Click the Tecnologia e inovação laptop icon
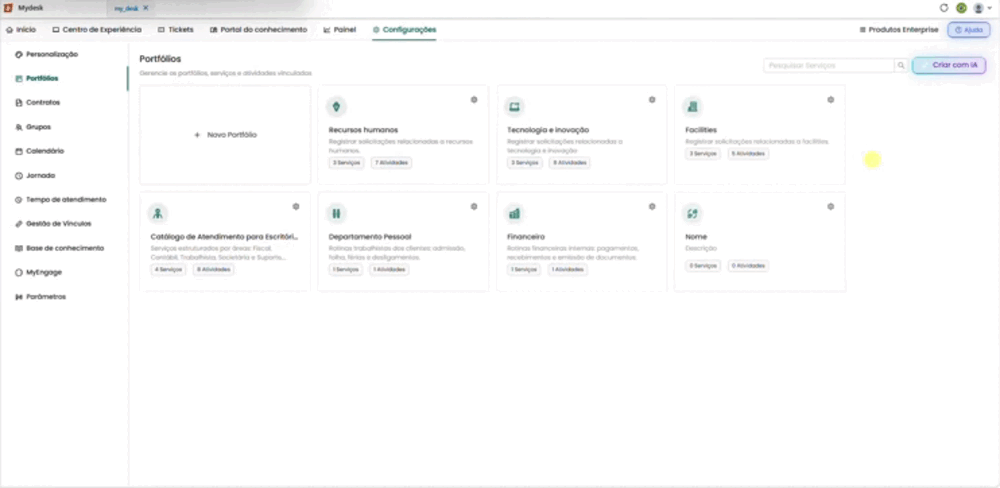This screenshot has width=1000, height=488. 514,107
